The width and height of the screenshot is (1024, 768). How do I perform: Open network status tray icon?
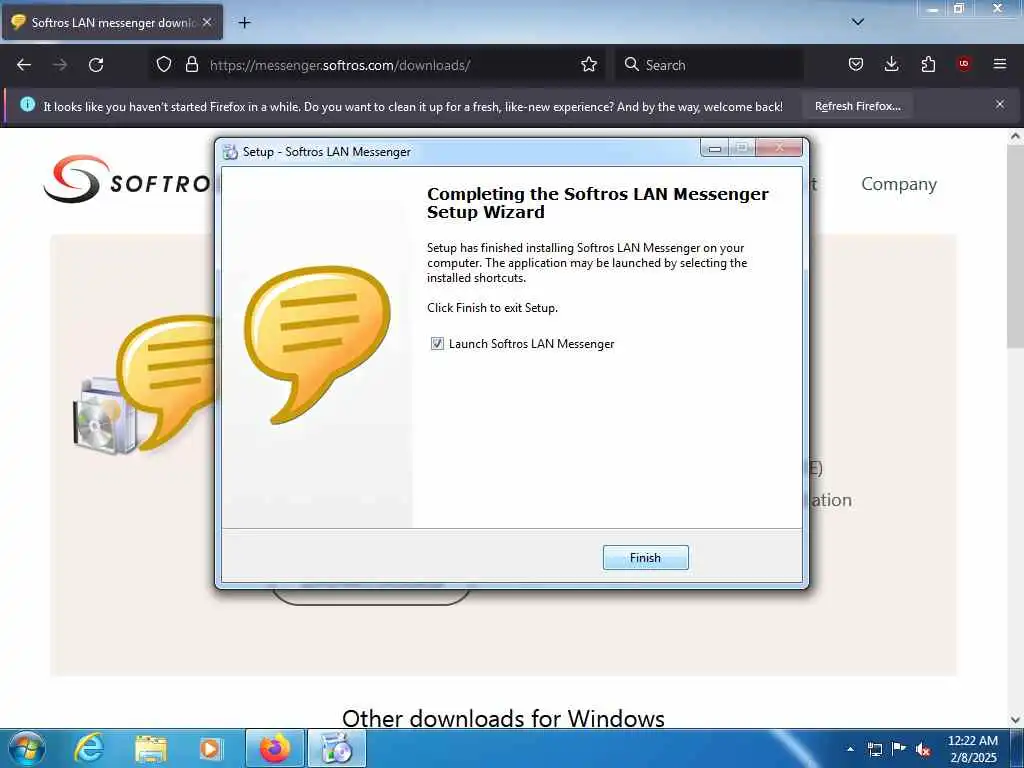(875, 749)
